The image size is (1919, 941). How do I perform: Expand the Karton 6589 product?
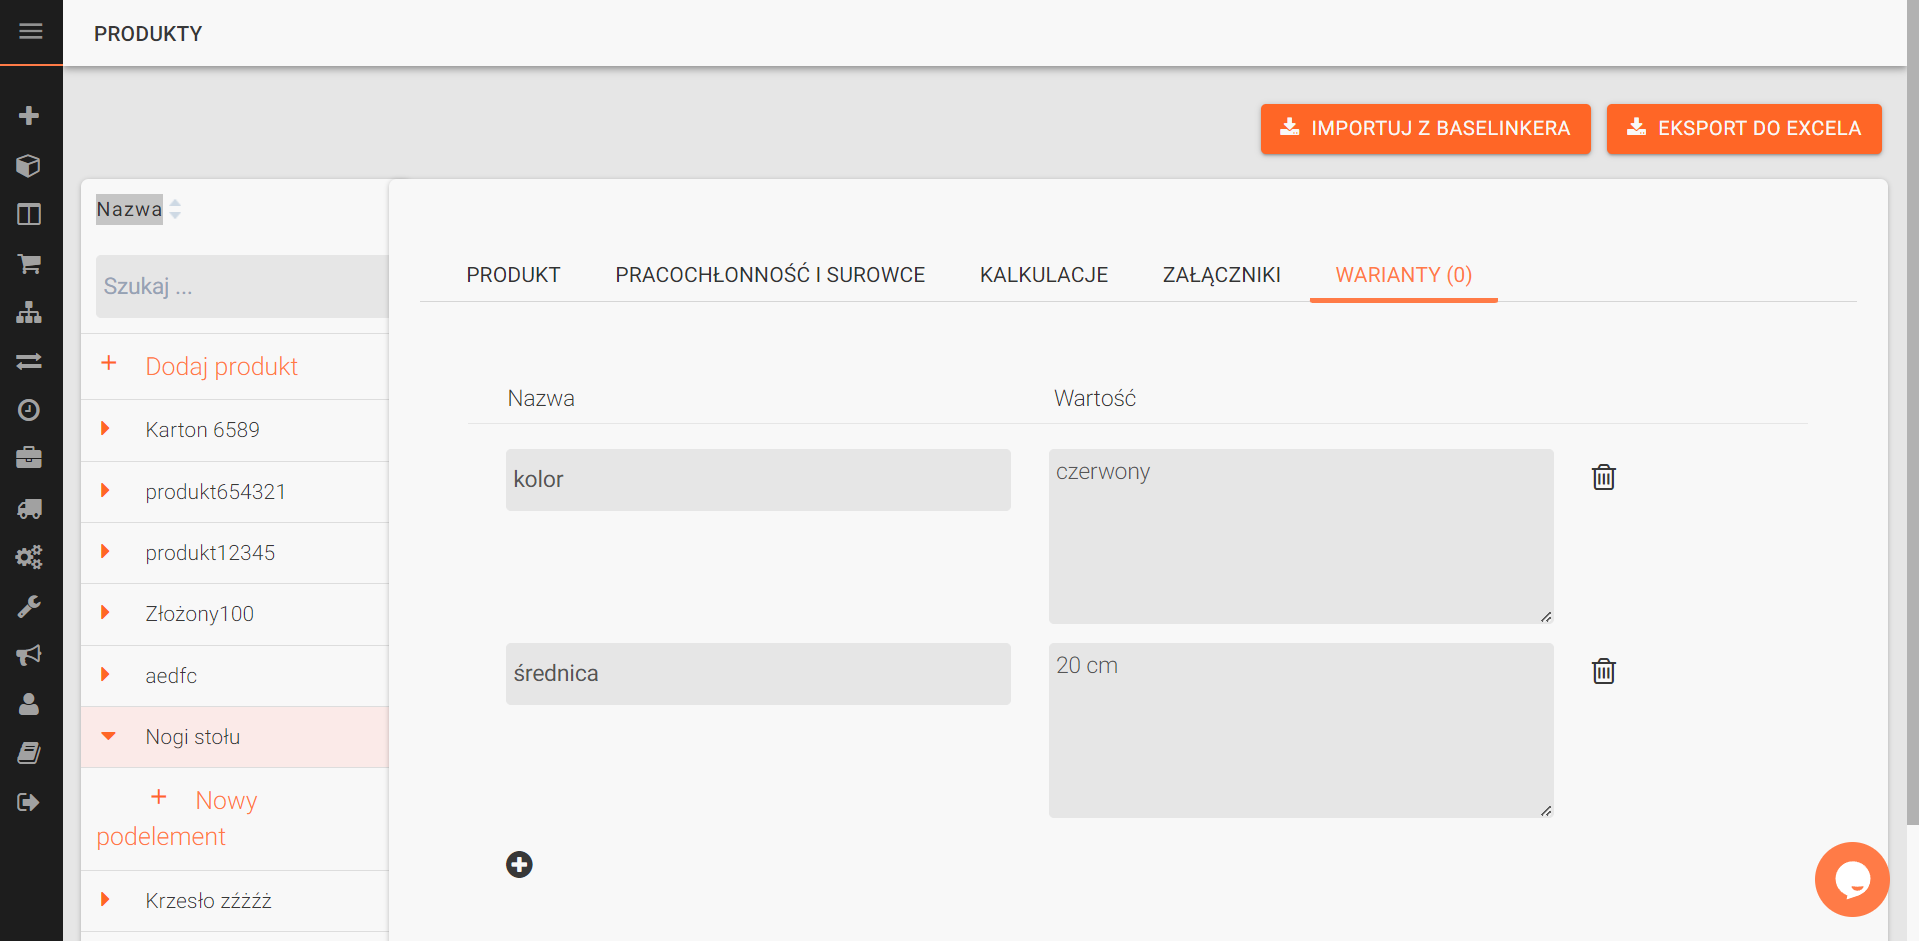pyautogui.click(x=105, y=429)
